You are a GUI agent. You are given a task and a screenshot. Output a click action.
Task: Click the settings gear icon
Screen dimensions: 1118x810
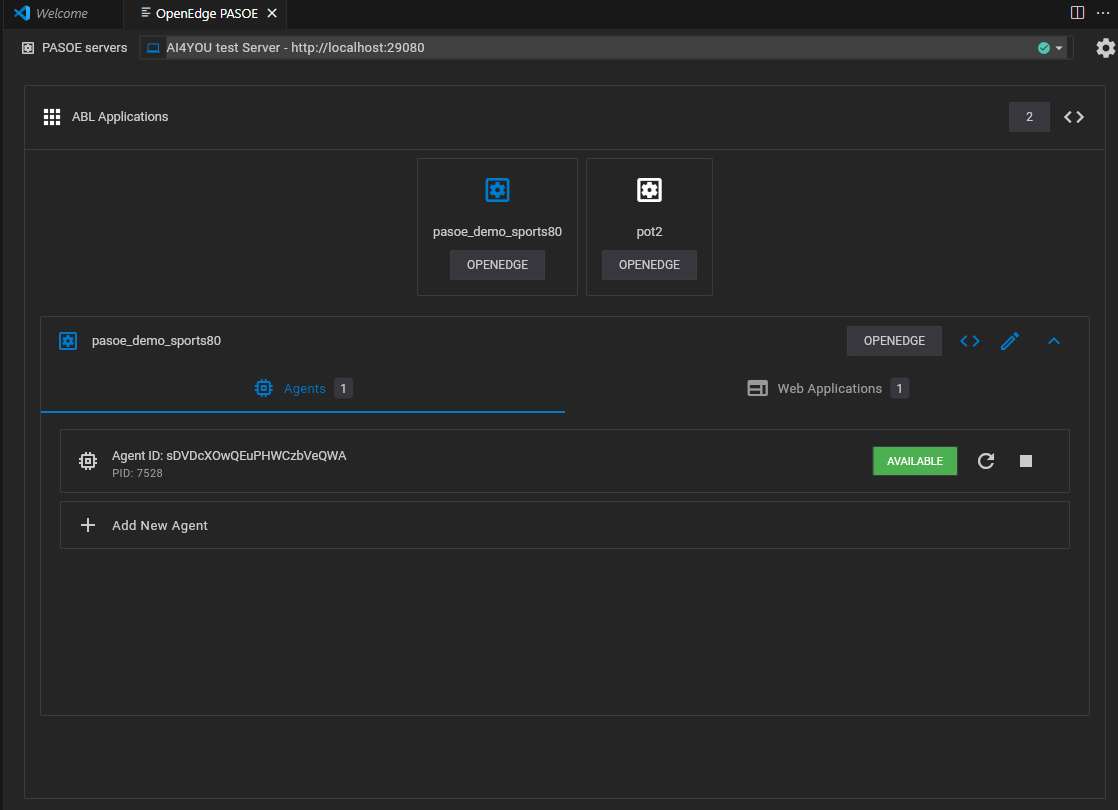pyautogui.click(x=1105, y=48)
